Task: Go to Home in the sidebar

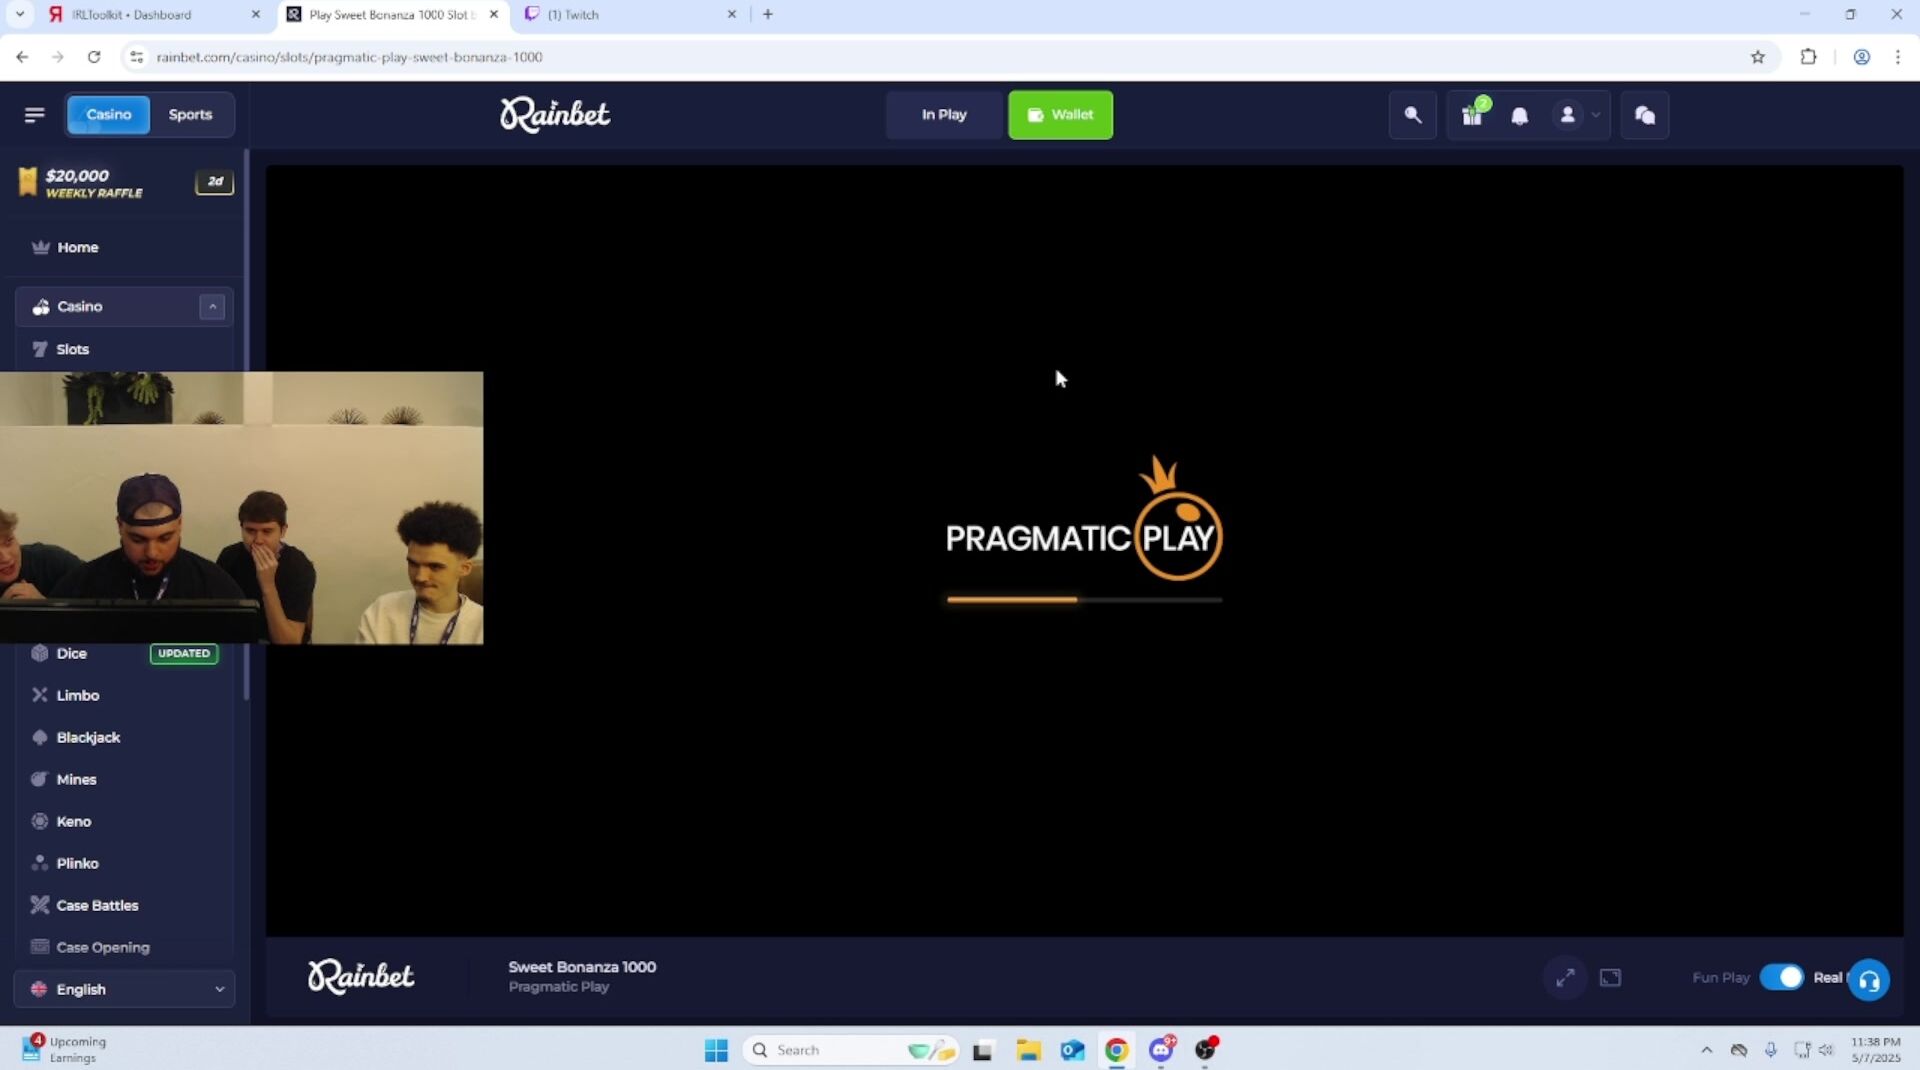Action: click(x=78, y=247)
